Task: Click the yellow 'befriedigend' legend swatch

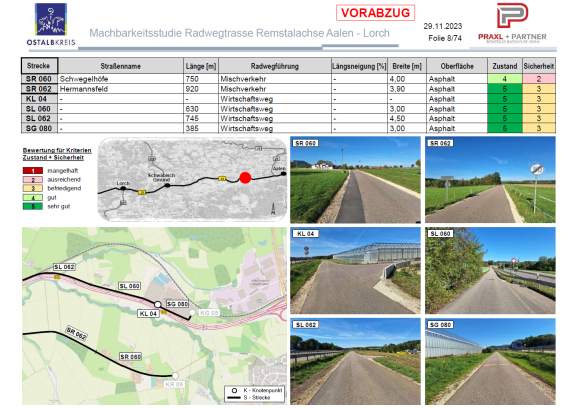Action: 33,188
